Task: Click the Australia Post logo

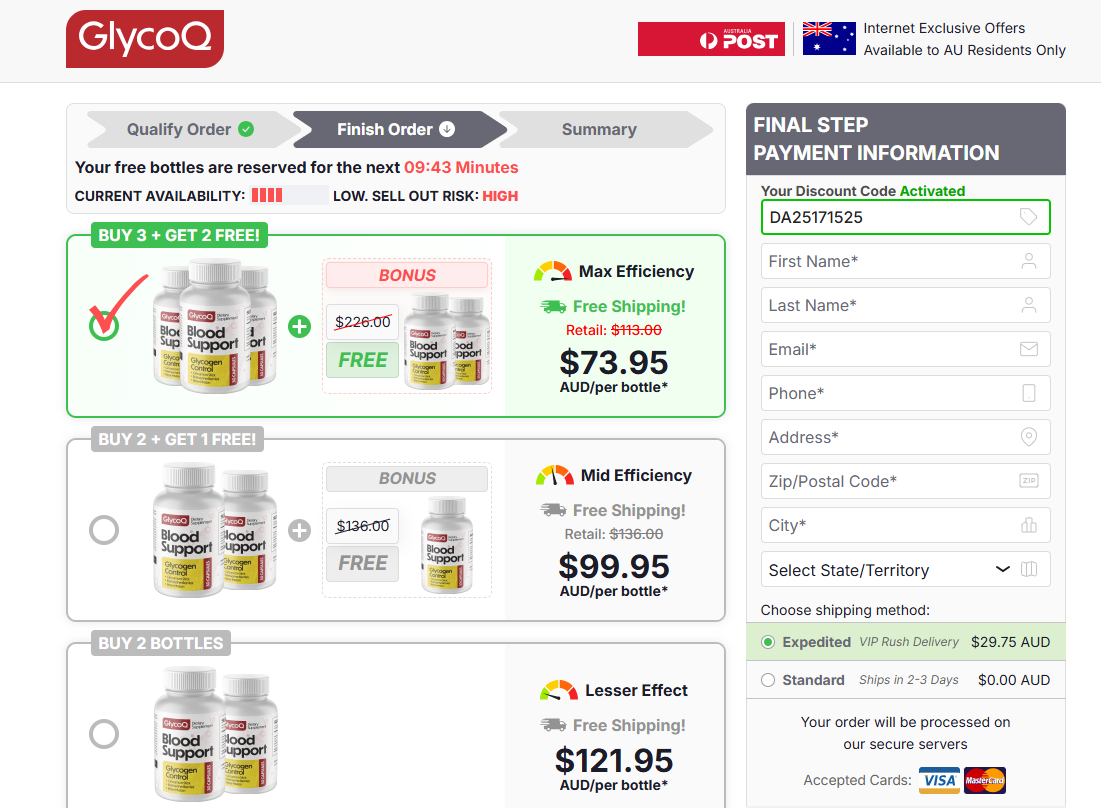Action: 711,39
